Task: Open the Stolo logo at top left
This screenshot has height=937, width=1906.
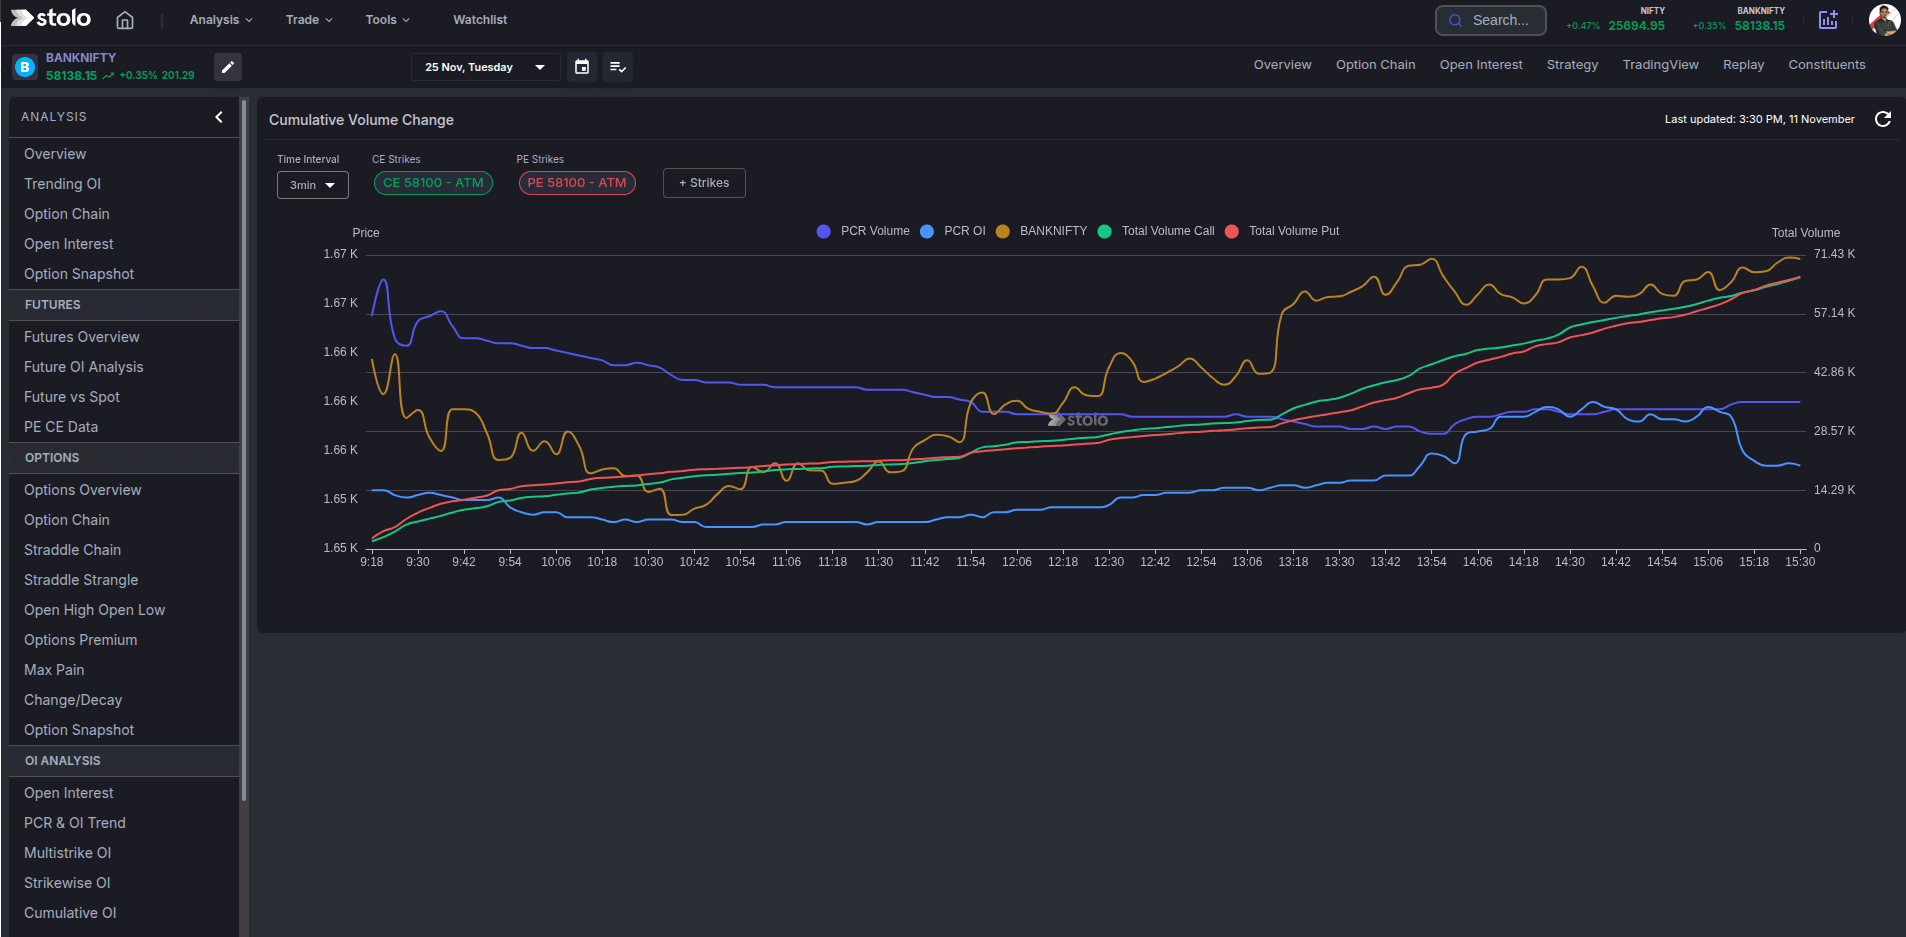Action: (49, 18)
